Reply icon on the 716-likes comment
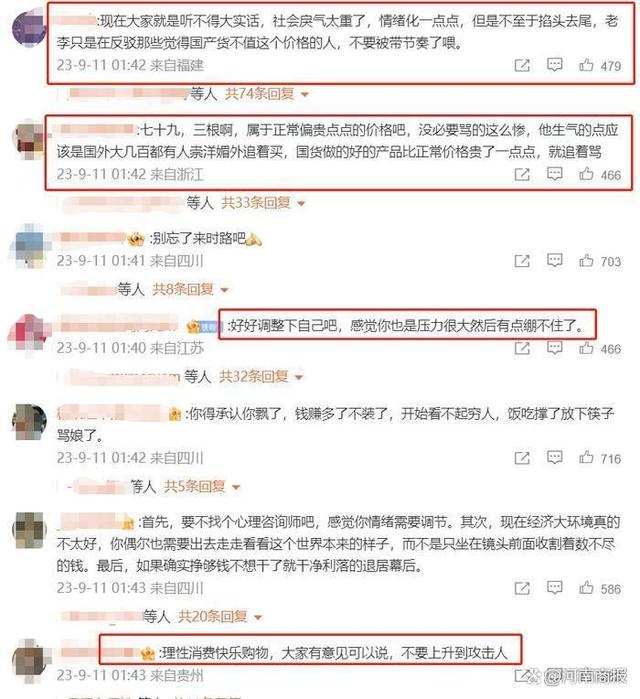The image size is (640, 699). pyautogui.click(x=554, y=458)
